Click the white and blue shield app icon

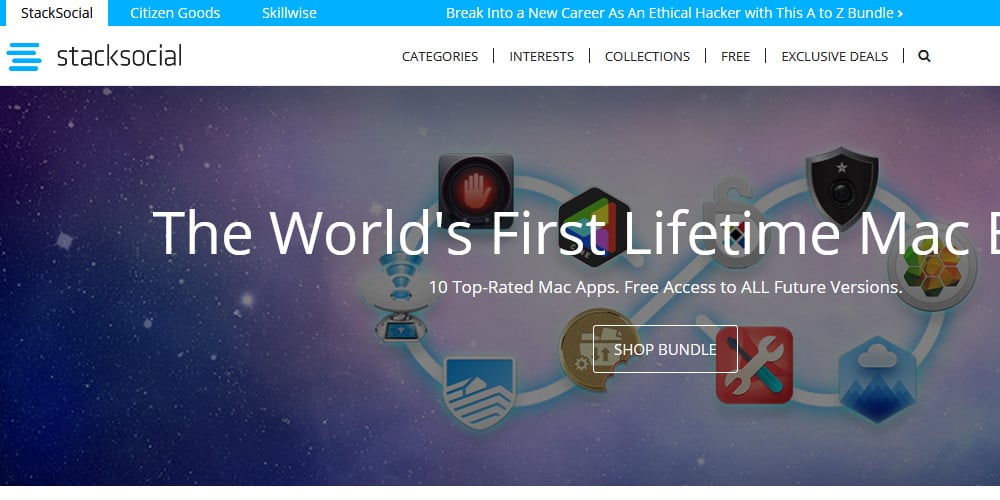pos(479,392)
